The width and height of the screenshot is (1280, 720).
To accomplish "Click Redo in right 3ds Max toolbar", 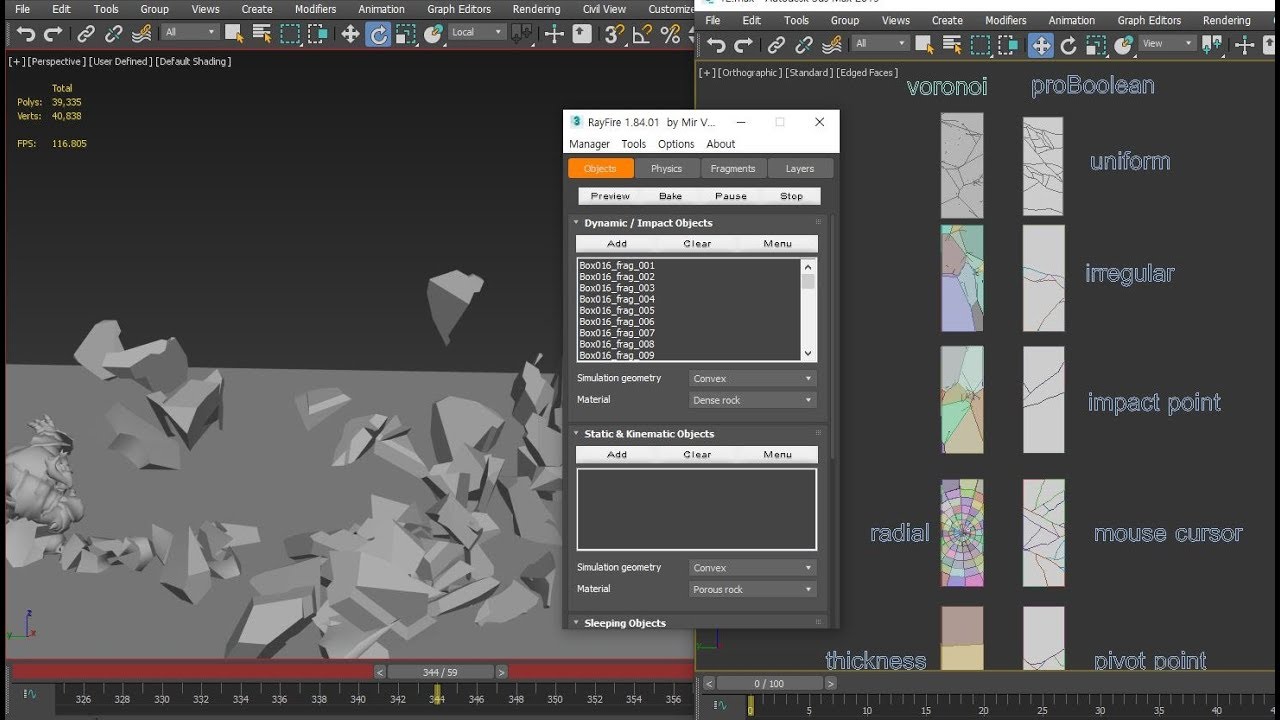I will point(744,44).
